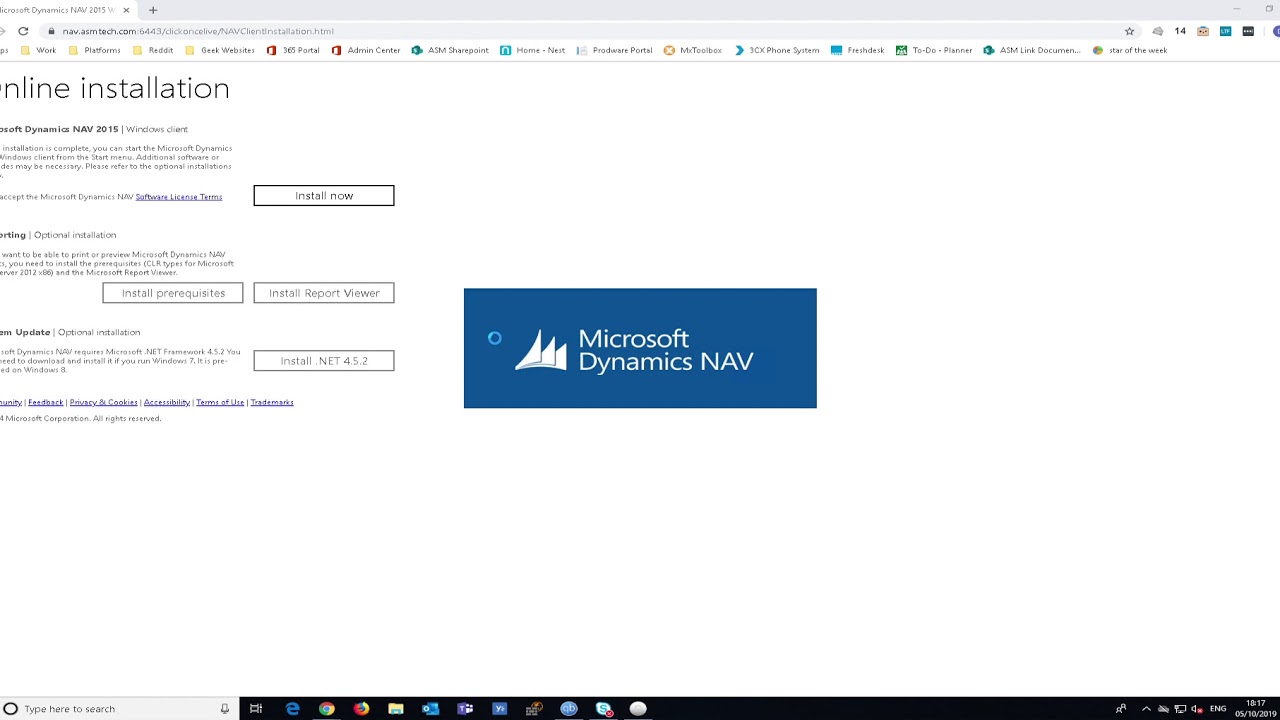Viewport: 1280px width, 720px height.
Task: Open Task View from the taskbar
Action: tap(256, 709)
